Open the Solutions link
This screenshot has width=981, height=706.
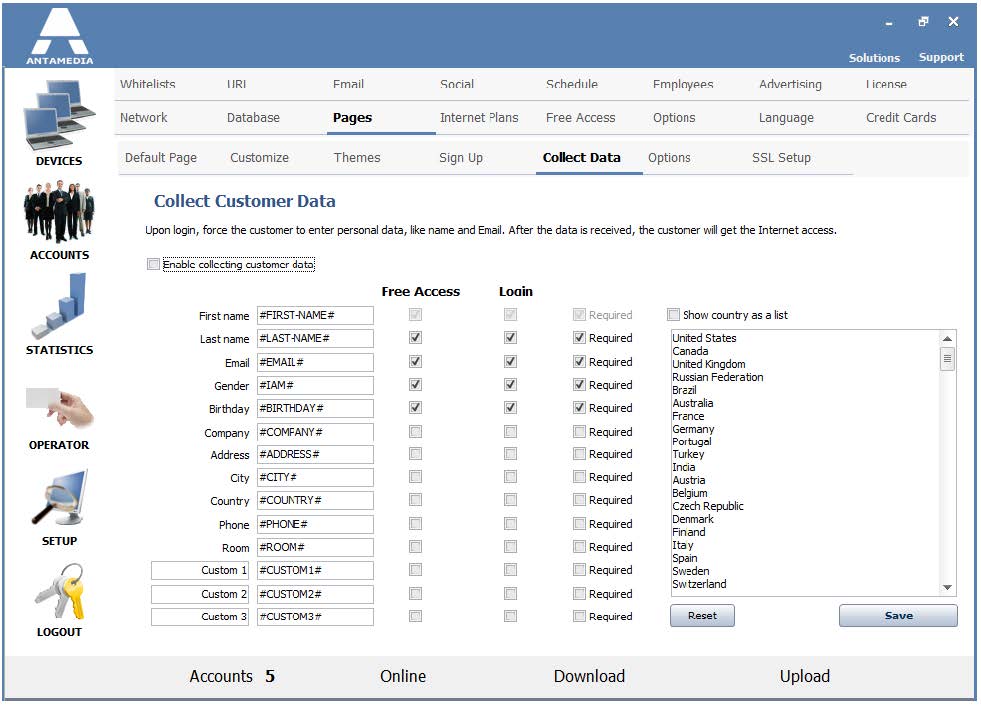click(x=874, y=58)
